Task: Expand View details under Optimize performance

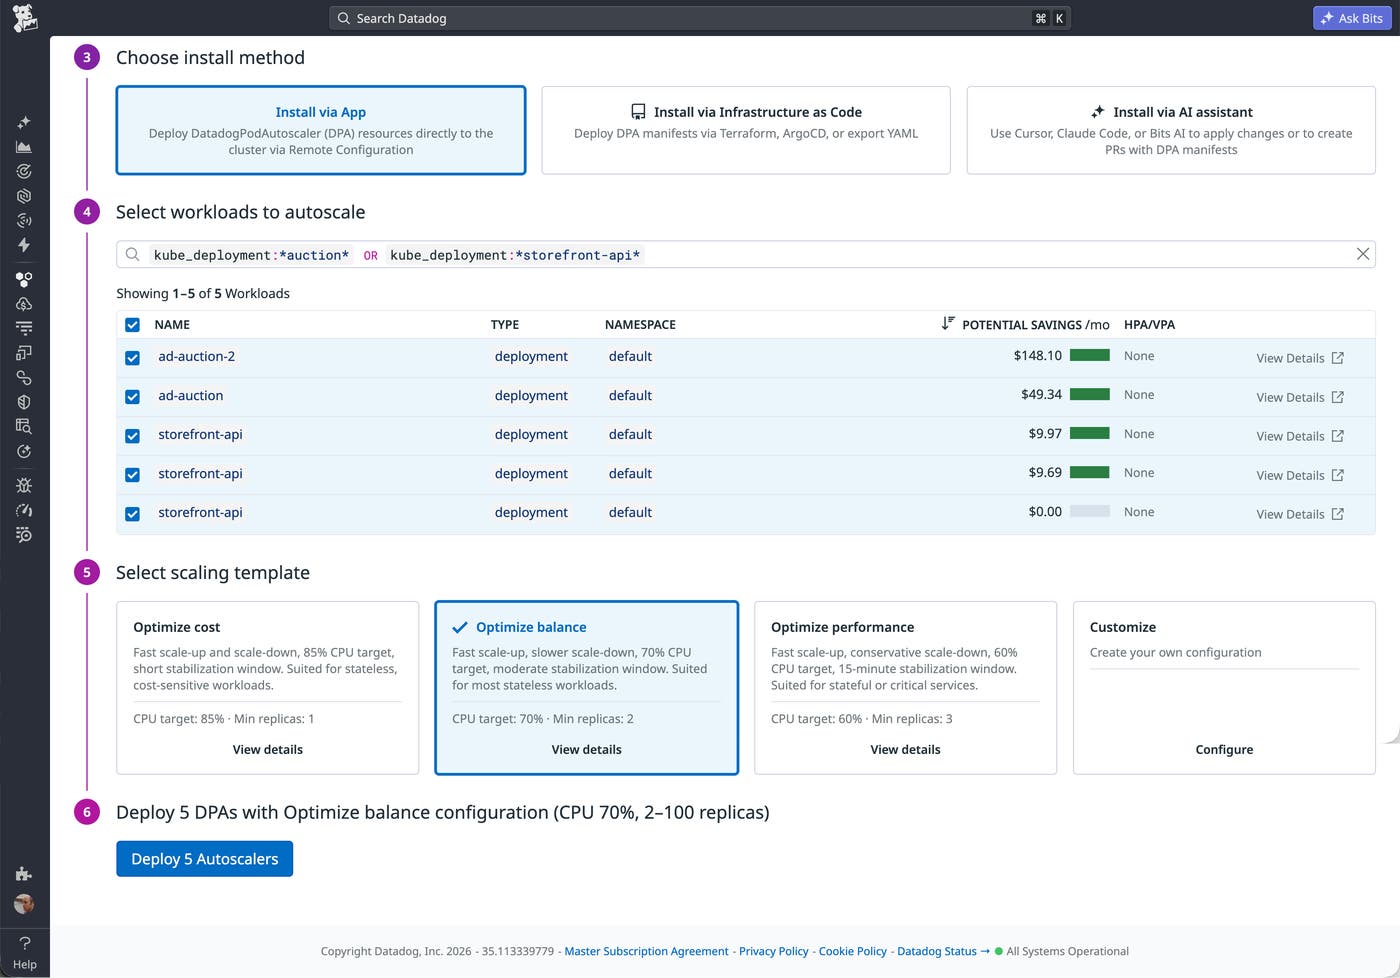Action: (x=906, y=749)
